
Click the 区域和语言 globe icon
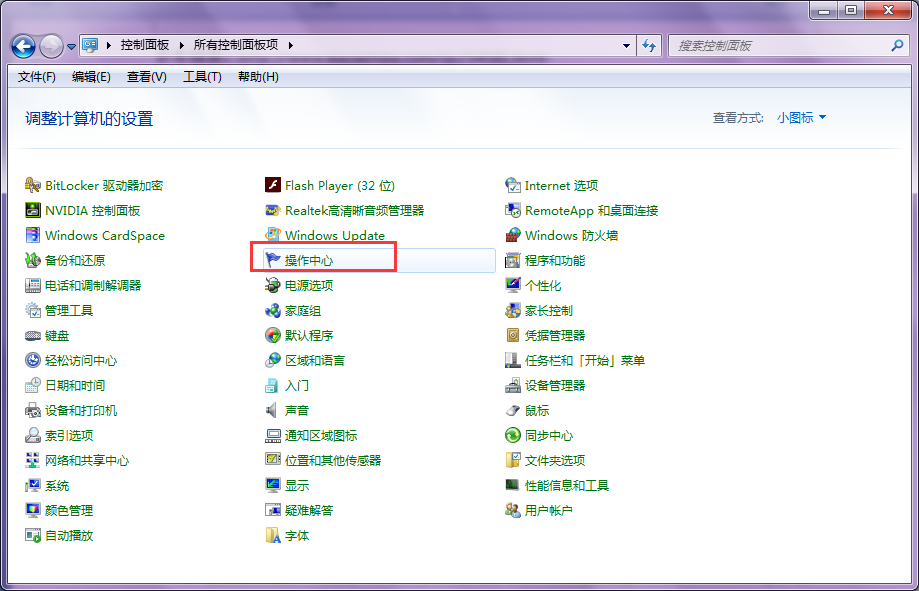[x=273, y=360]
